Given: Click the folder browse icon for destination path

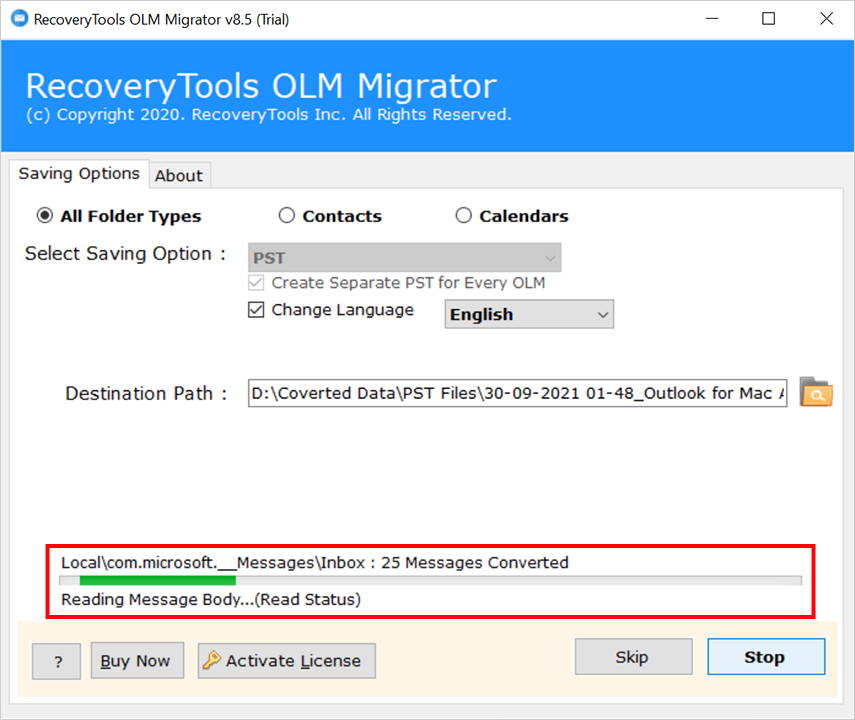Looking at the screenshot, I should 816,392.
